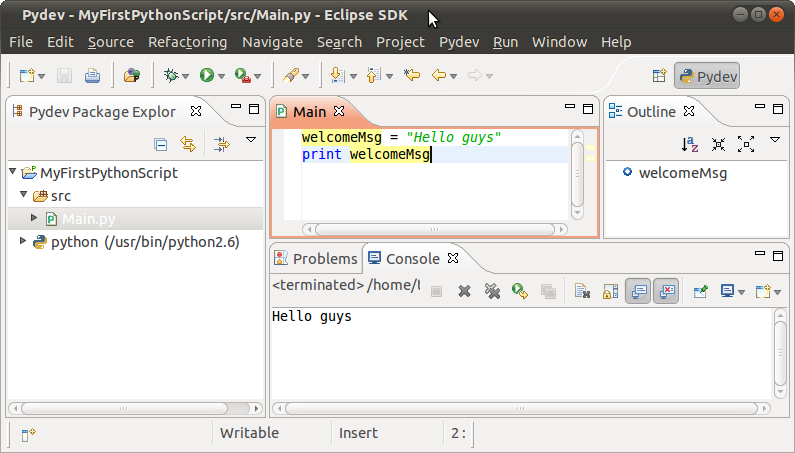Click the Last Edit Location icon
The height and width of the screenshot is (453, 795).
[412, 76]
